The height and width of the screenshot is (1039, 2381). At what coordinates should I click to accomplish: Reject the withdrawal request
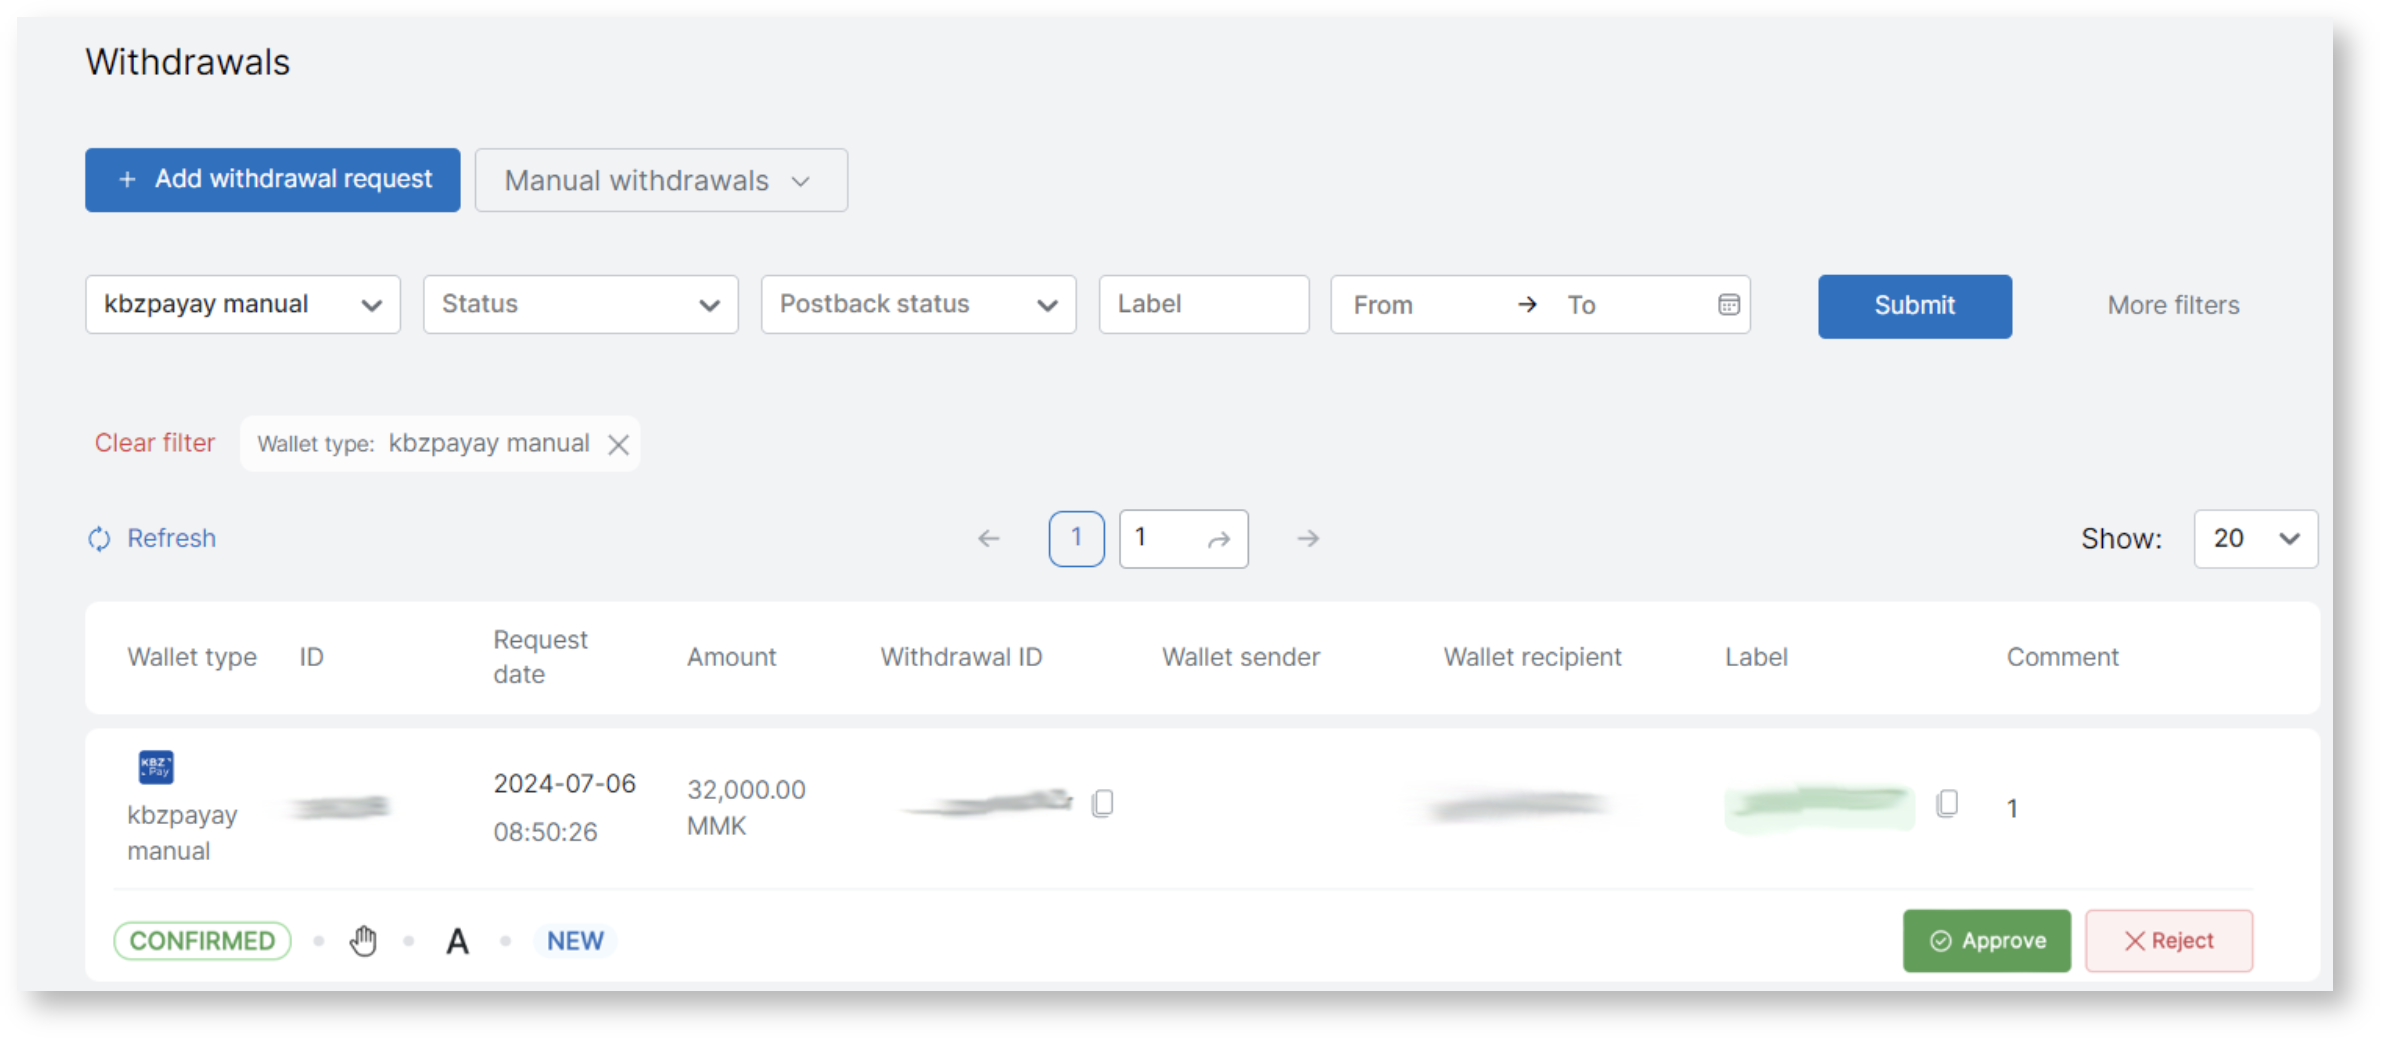click(x=2168, y=941)
